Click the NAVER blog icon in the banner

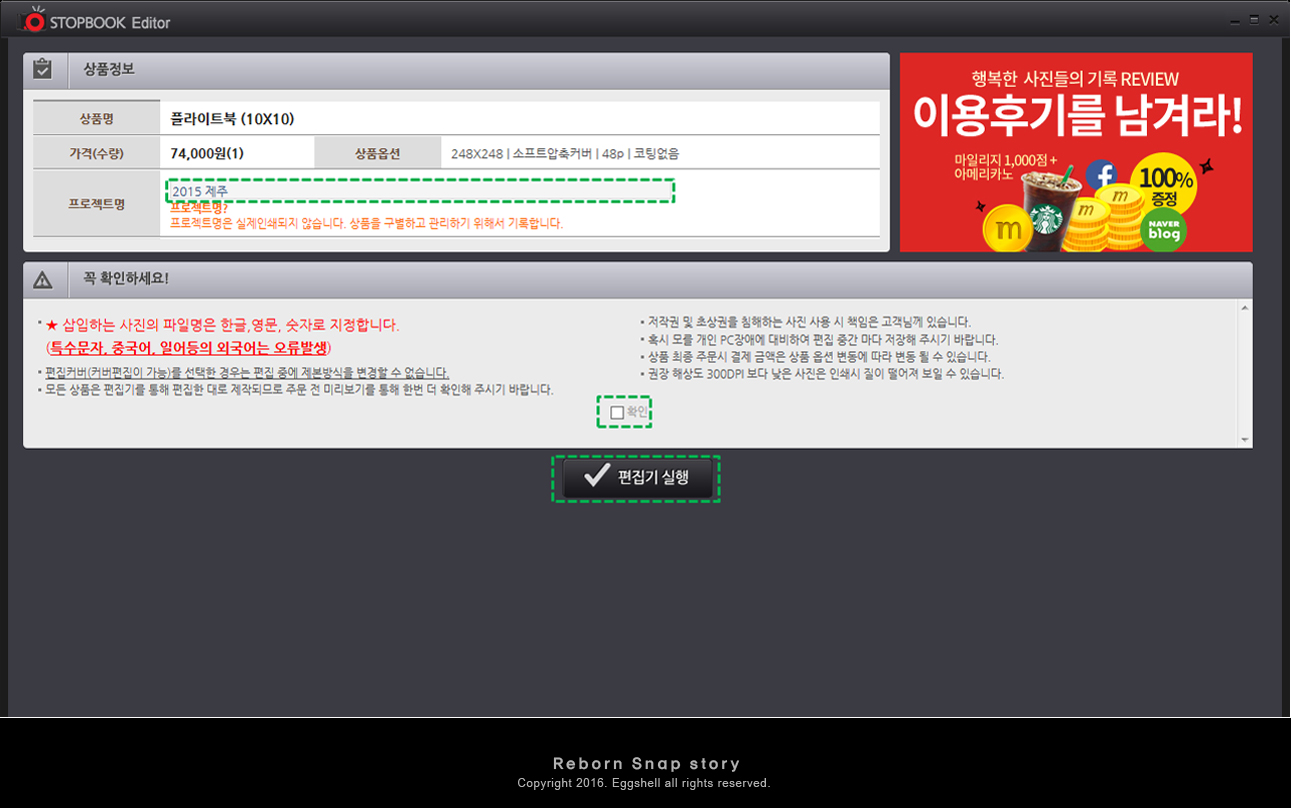1164,229
